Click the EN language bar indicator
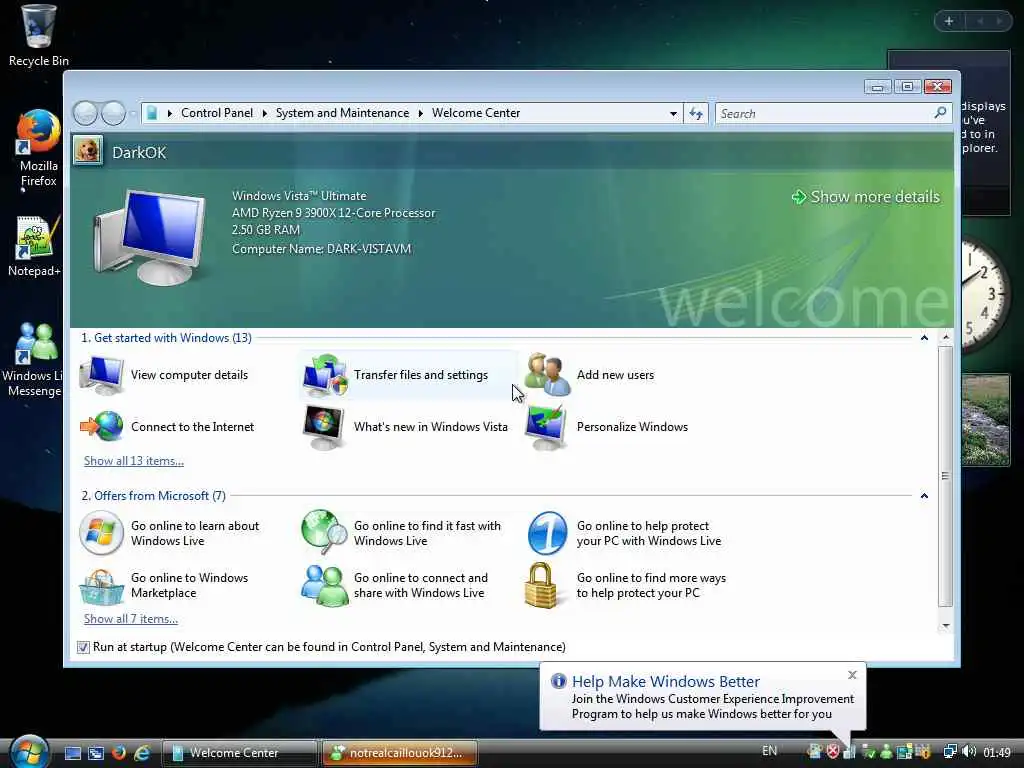The width and height of the screenshot is (1024, 768). [x=769, y=751]
